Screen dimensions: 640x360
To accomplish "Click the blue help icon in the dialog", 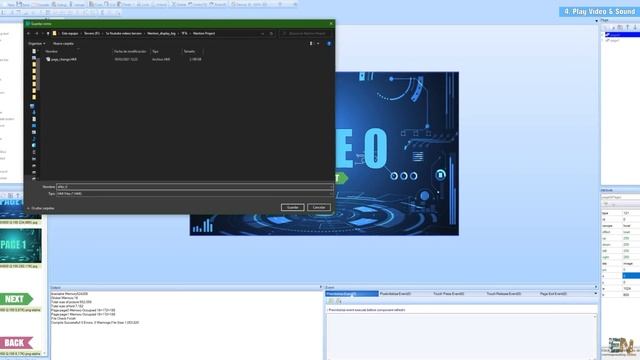I will pyautogui.click(x=329, y=43).
